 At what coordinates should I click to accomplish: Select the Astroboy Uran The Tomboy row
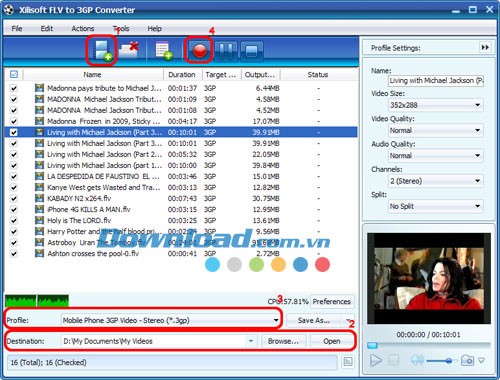click(x=181, y=242)
